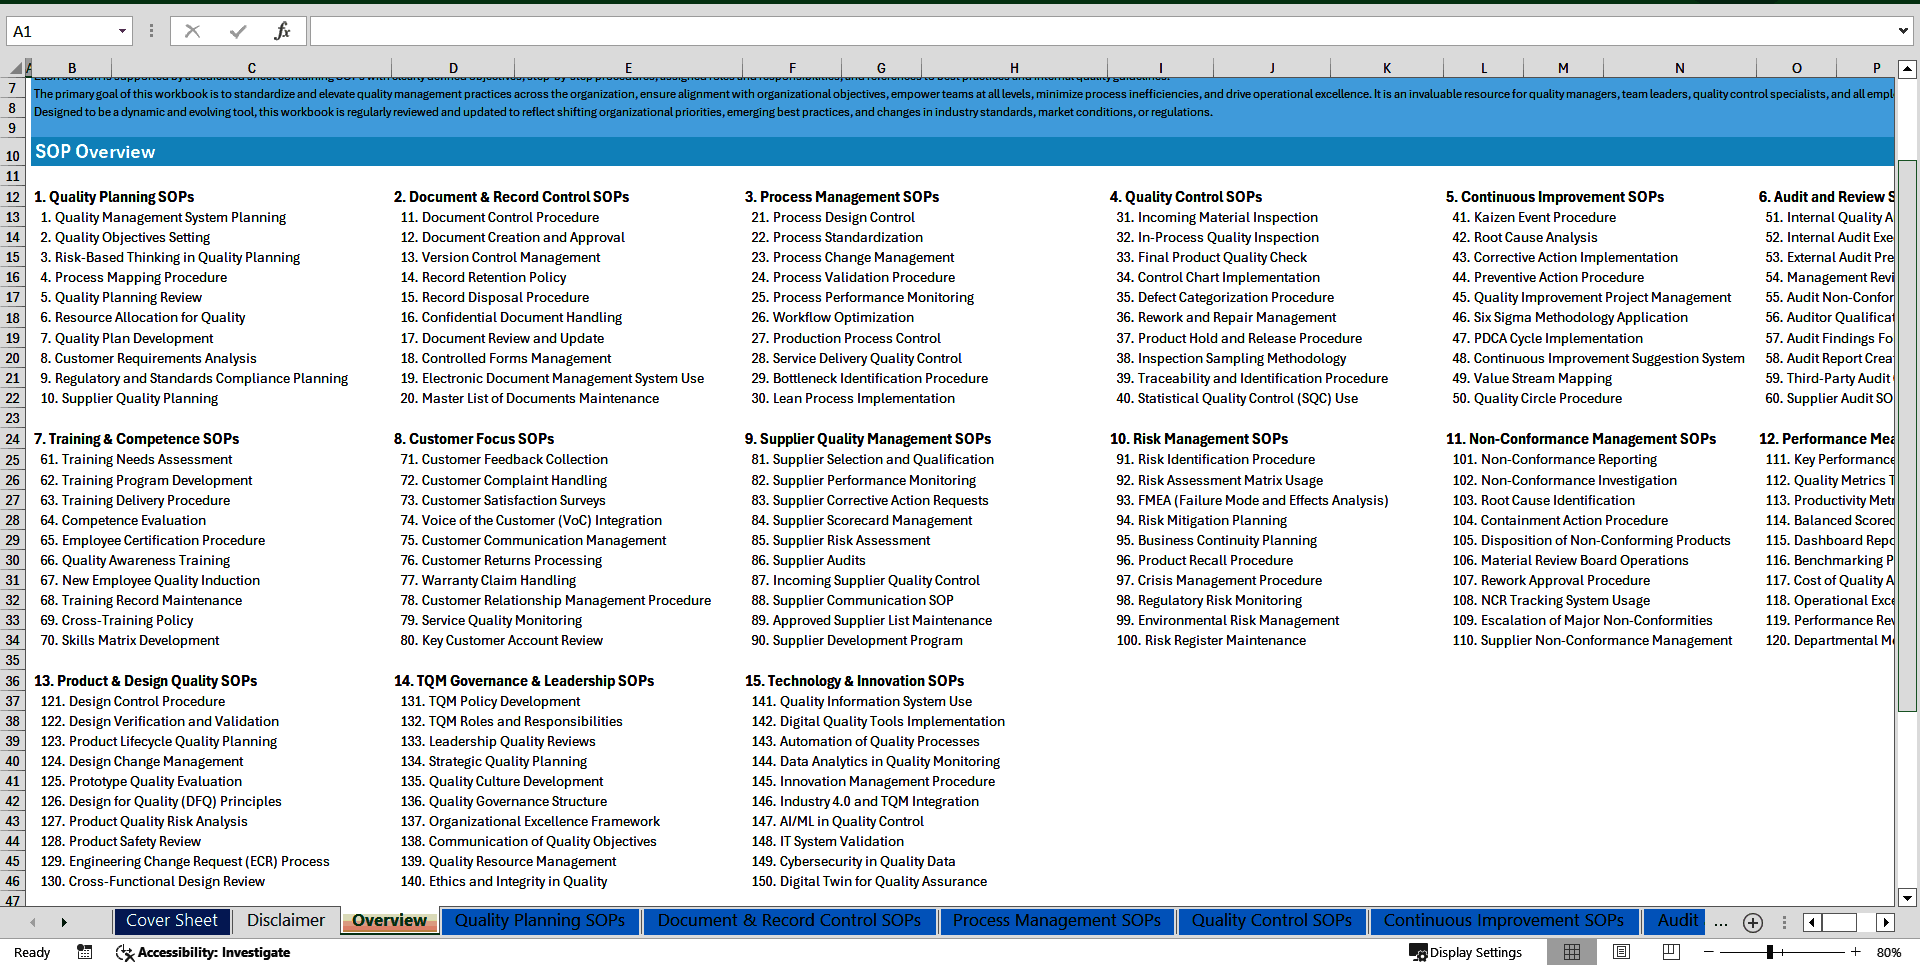
Task: Expand the formula bar with its chevron
Action: pyautogui.click(x=1902, y=31)
